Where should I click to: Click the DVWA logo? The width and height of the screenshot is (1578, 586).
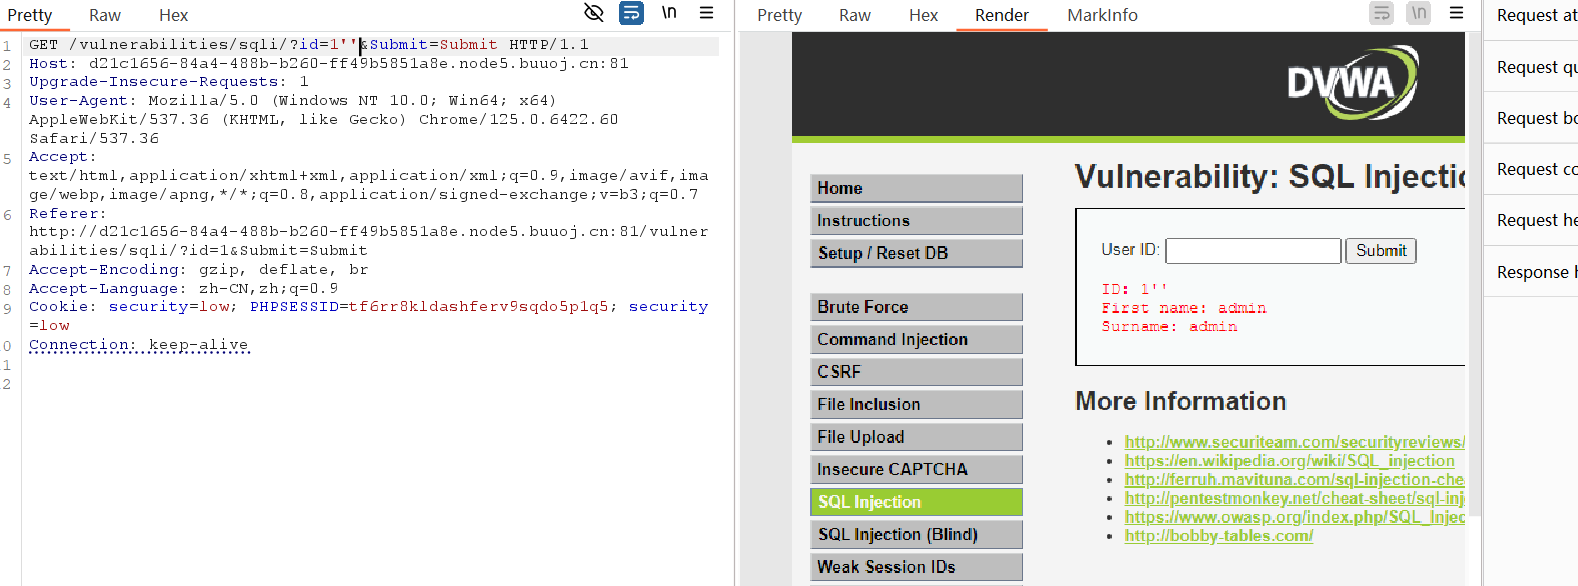point(1352,83)
